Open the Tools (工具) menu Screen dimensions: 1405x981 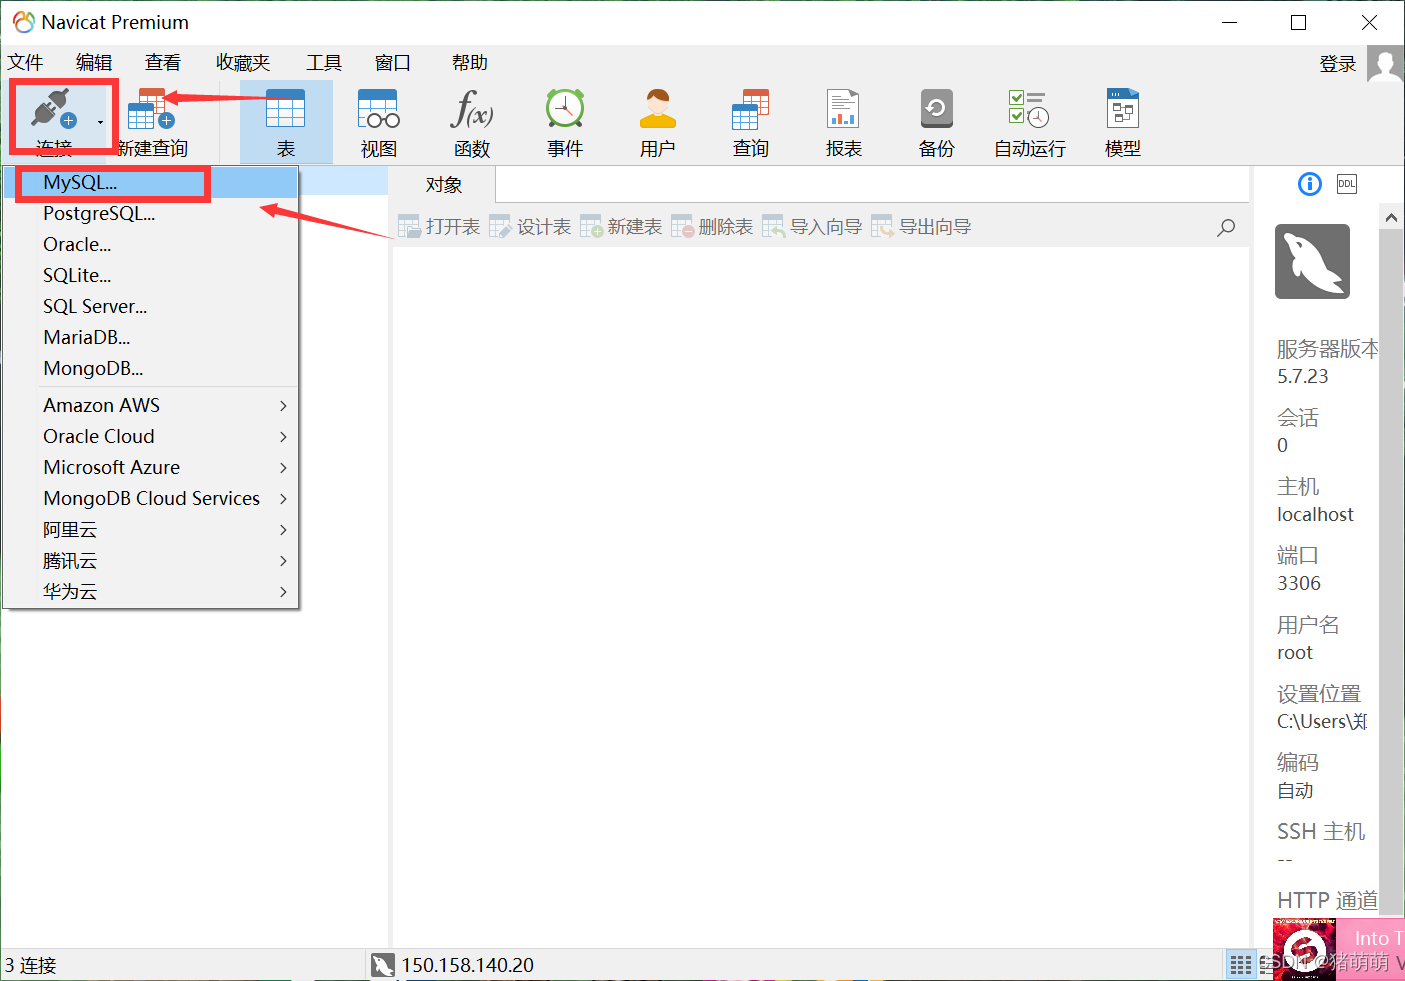[324, 63]
